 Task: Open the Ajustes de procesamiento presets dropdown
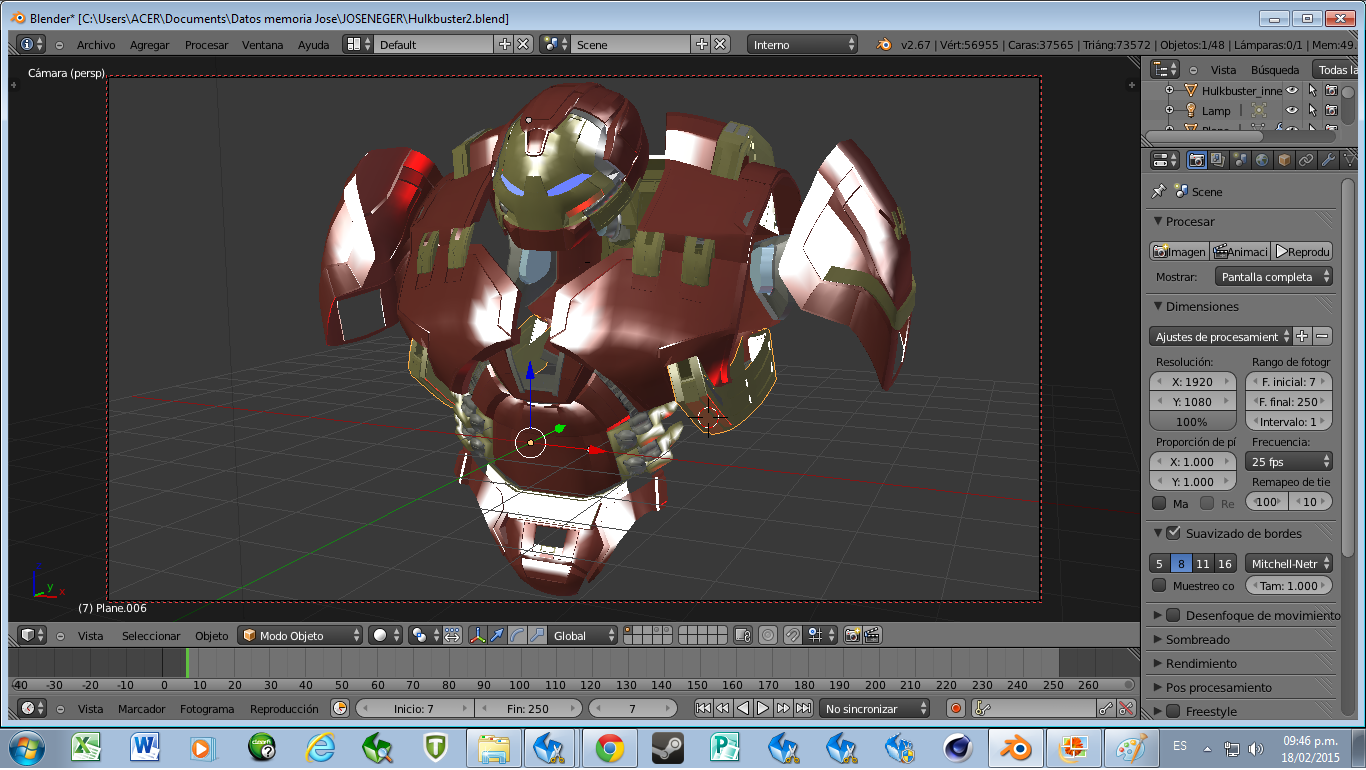[x=1220, y=337]
